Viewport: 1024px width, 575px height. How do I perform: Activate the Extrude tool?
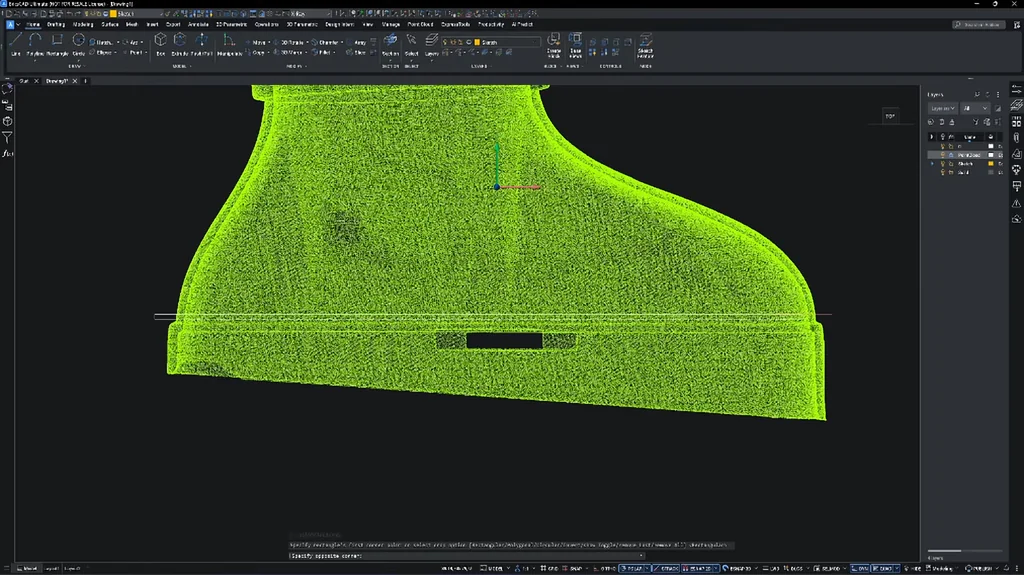click(180, 45)
